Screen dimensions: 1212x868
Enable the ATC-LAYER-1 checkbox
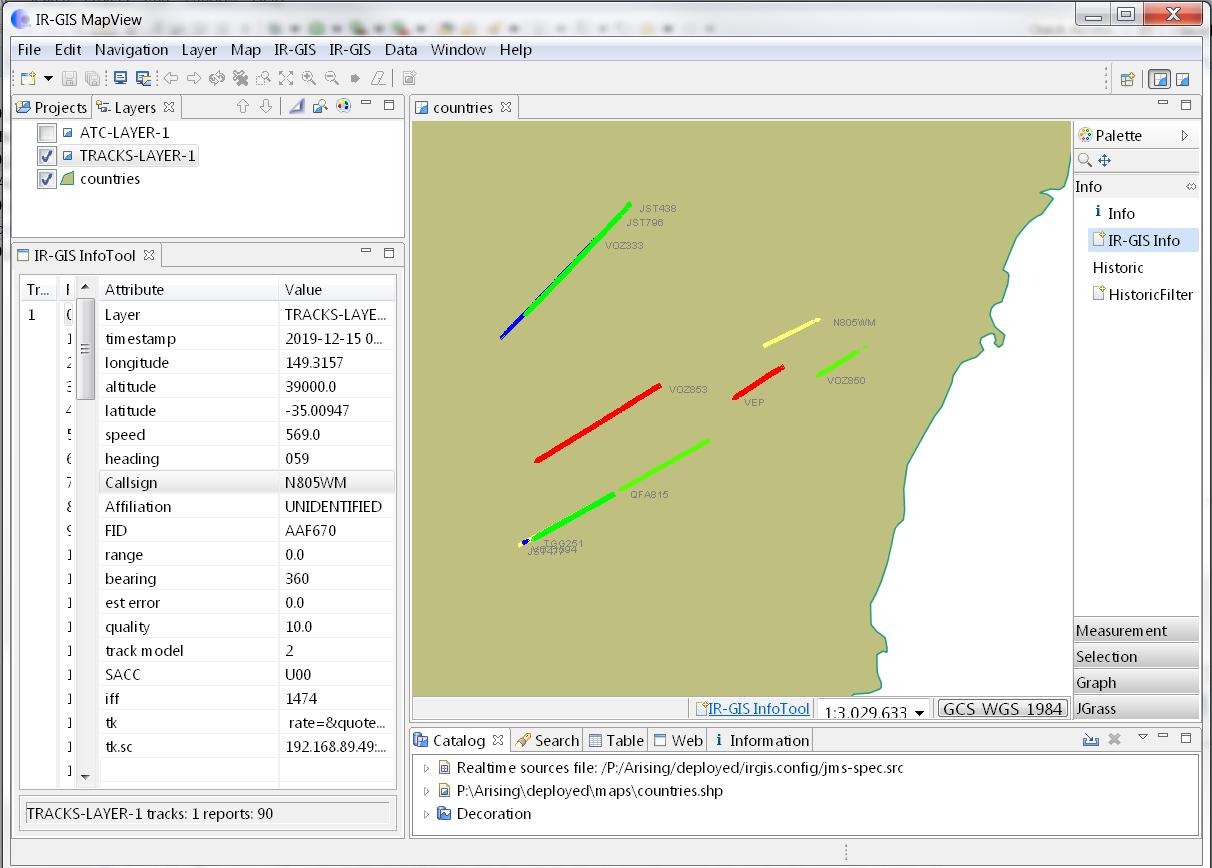(x=47, y=133)
